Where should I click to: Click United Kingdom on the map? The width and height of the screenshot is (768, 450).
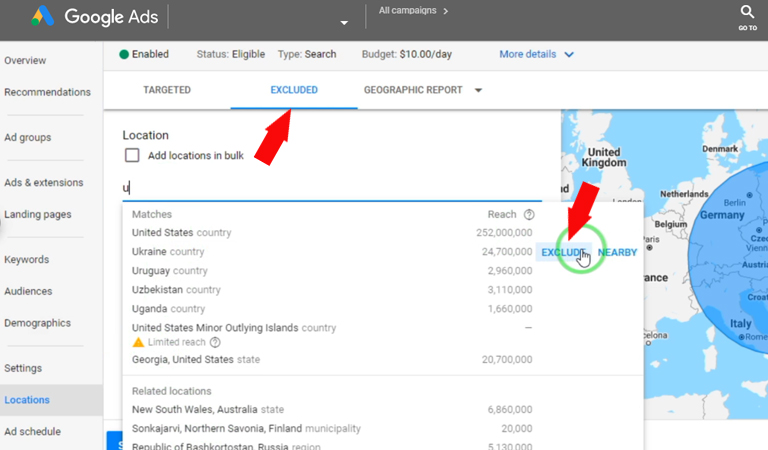pos(604,157)
